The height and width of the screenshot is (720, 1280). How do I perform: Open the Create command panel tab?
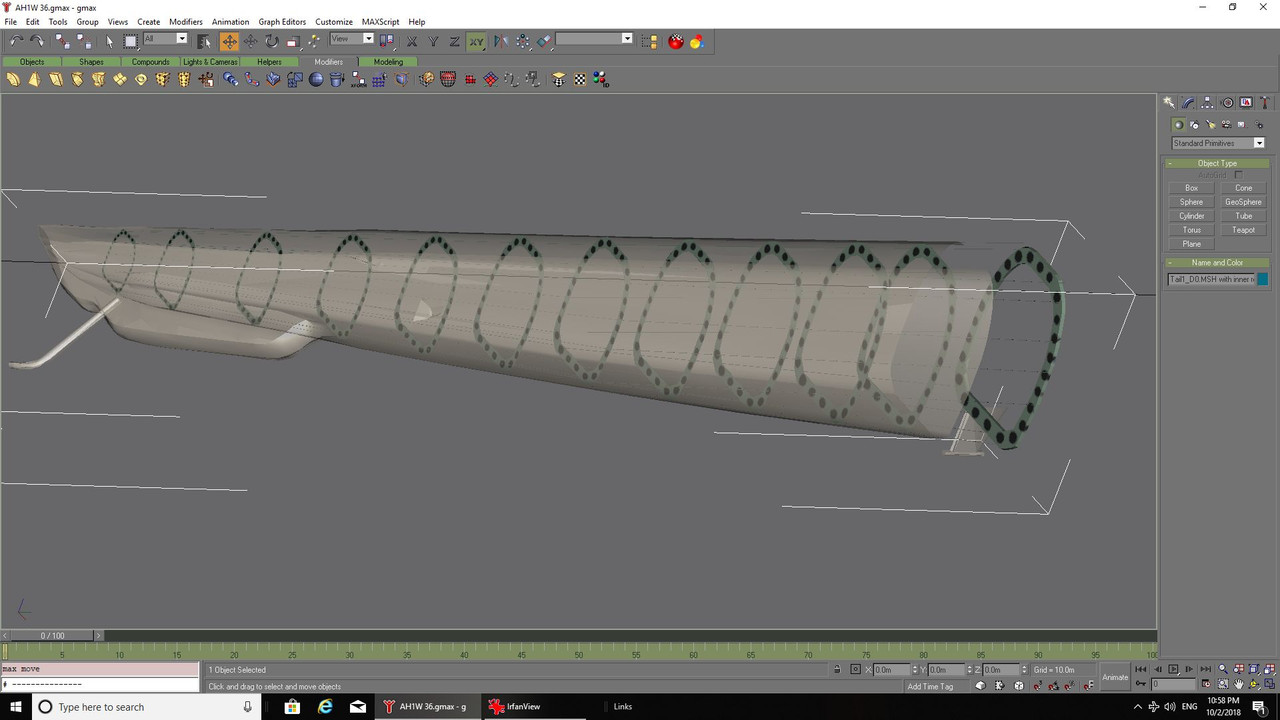1169,103
